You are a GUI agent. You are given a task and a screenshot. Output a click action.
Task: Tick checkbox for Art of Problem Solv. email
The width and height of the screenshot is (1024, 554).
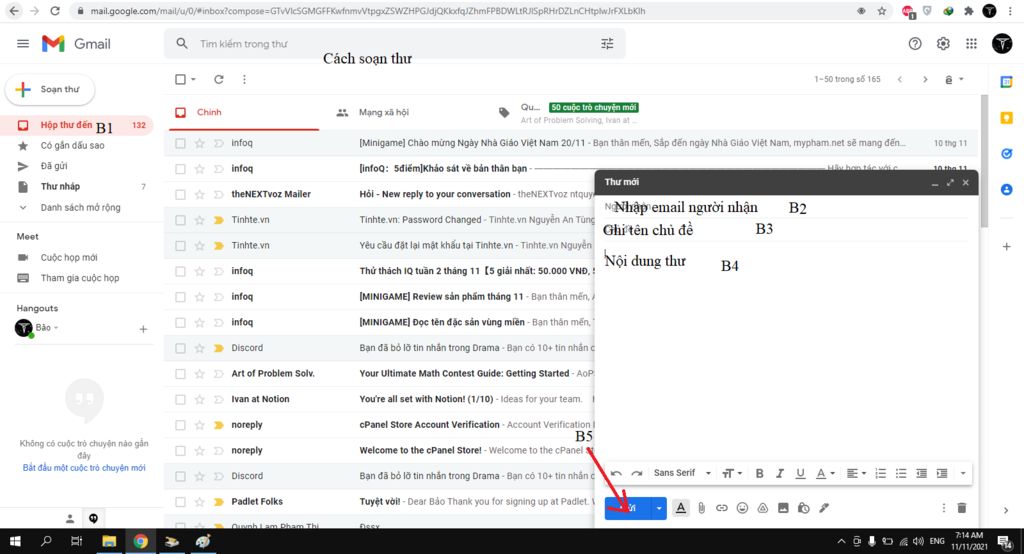(x=180, y=374)
